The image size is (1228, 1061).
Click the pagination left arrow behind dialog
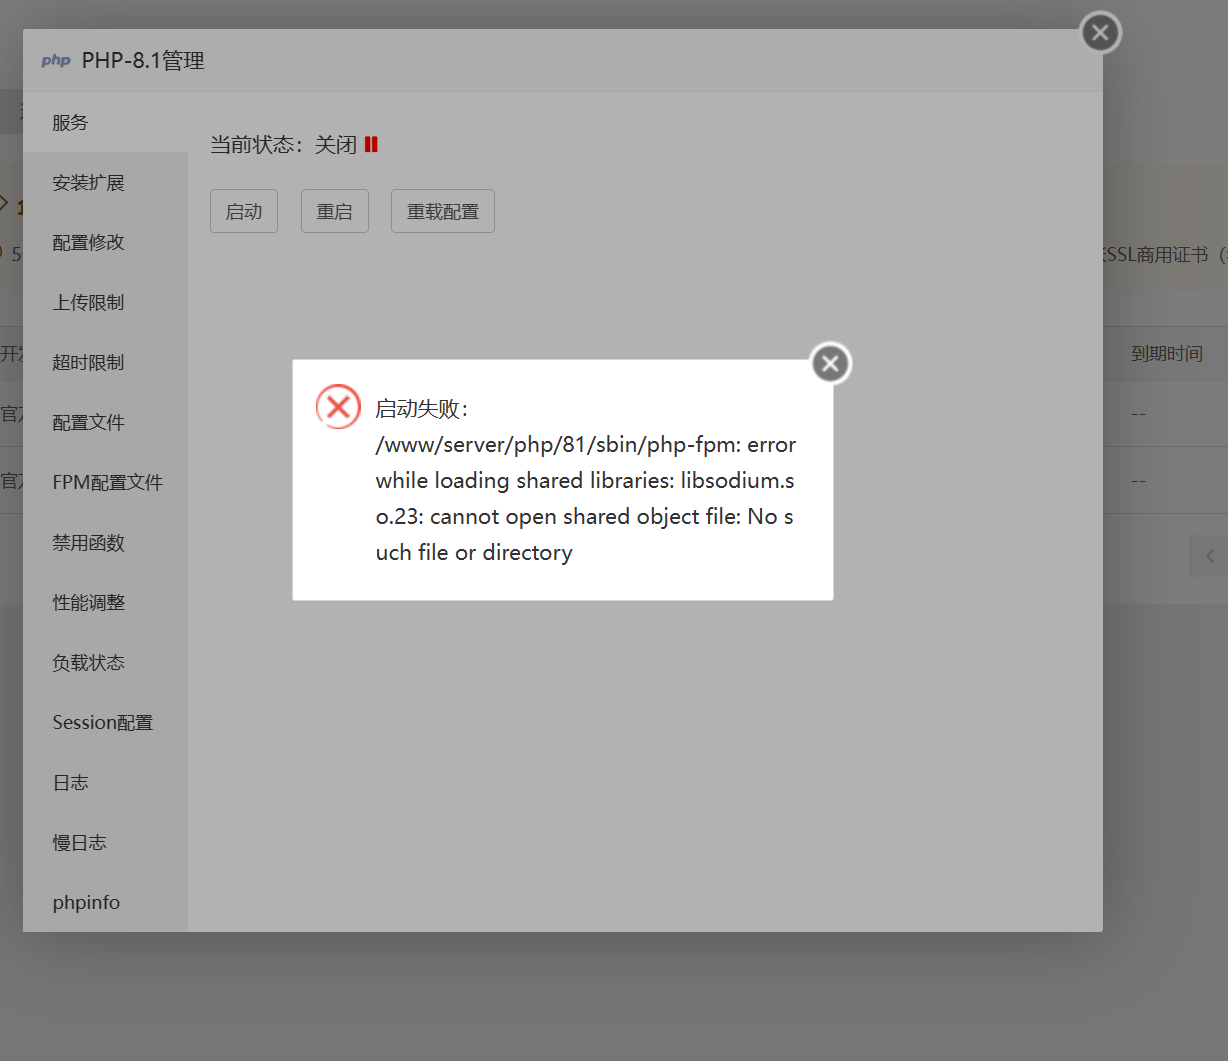[x=1210, y=556]
